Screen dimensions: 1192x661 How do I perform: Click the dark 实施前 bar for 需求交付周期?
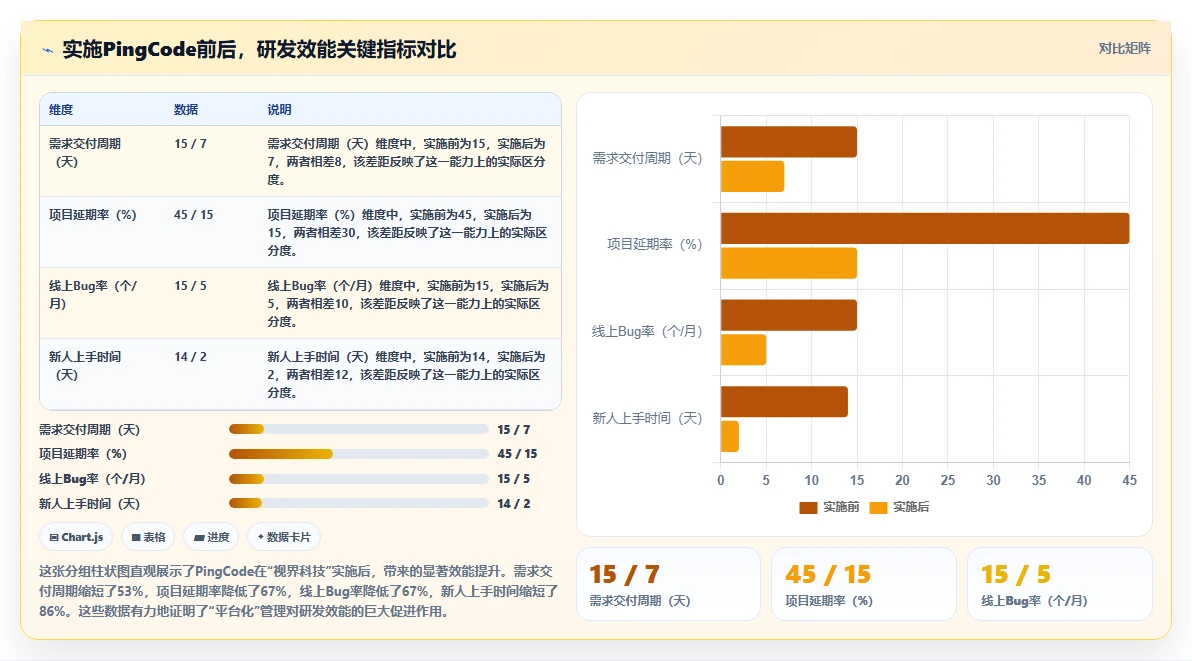[x=788, y=142]
